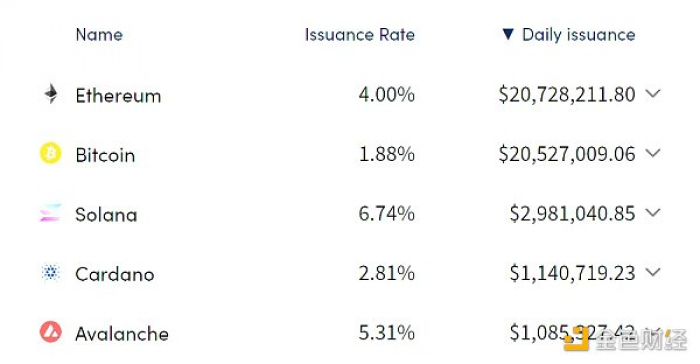Click the Cardano dotted logo icon
The width and height of the screenshot is (700, 364).
[50, 272]
